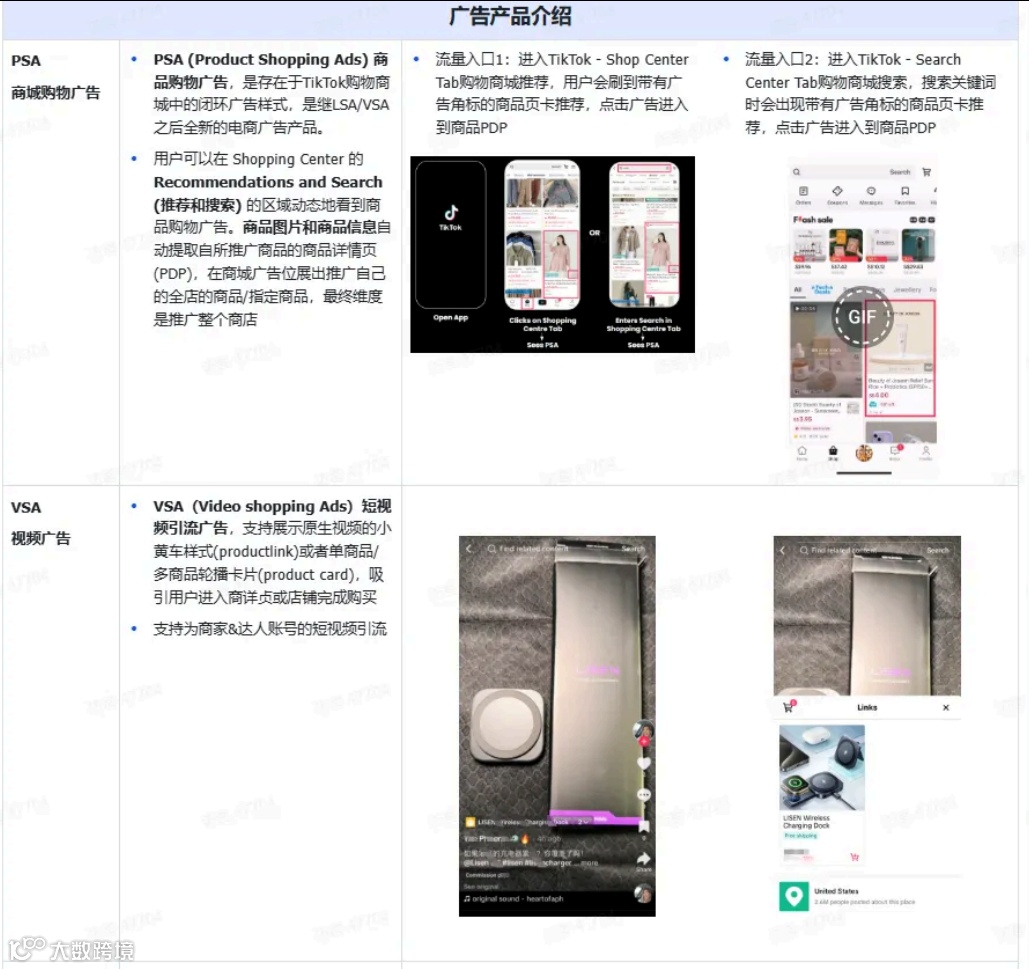Open the Inbox icon with red badge
The width and height of the screenshot is (1029, 969).
pyautogui.click(x=895, y=451)
